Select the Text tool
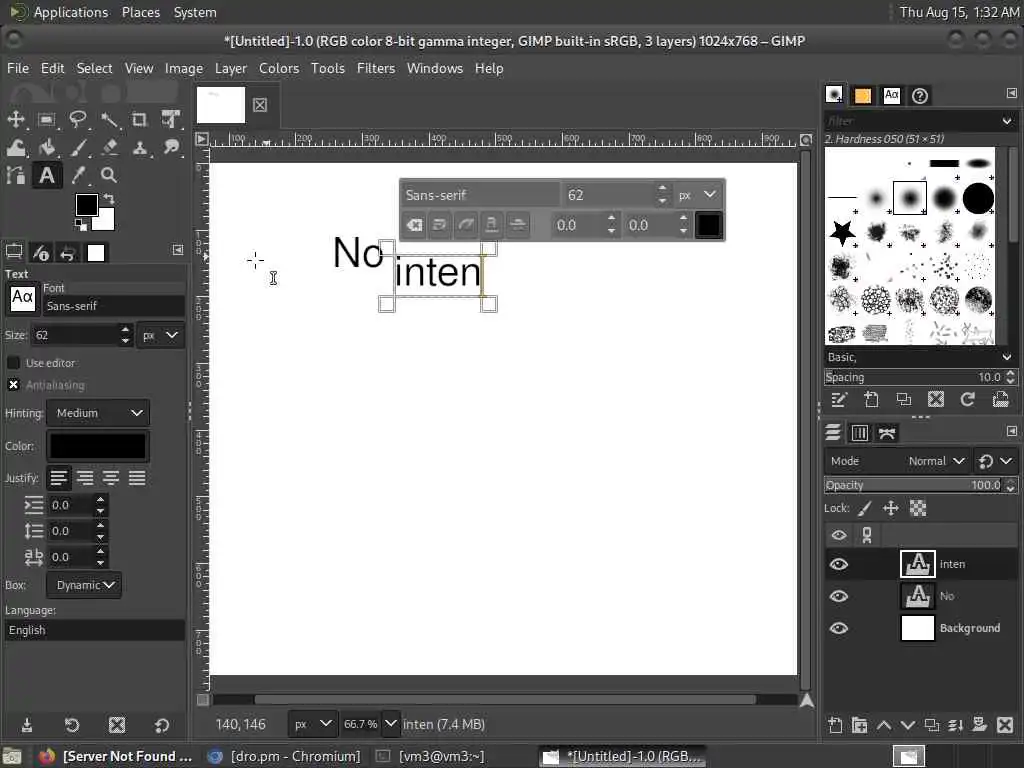Screen dimensions: 1024x768 pos(46,175)
